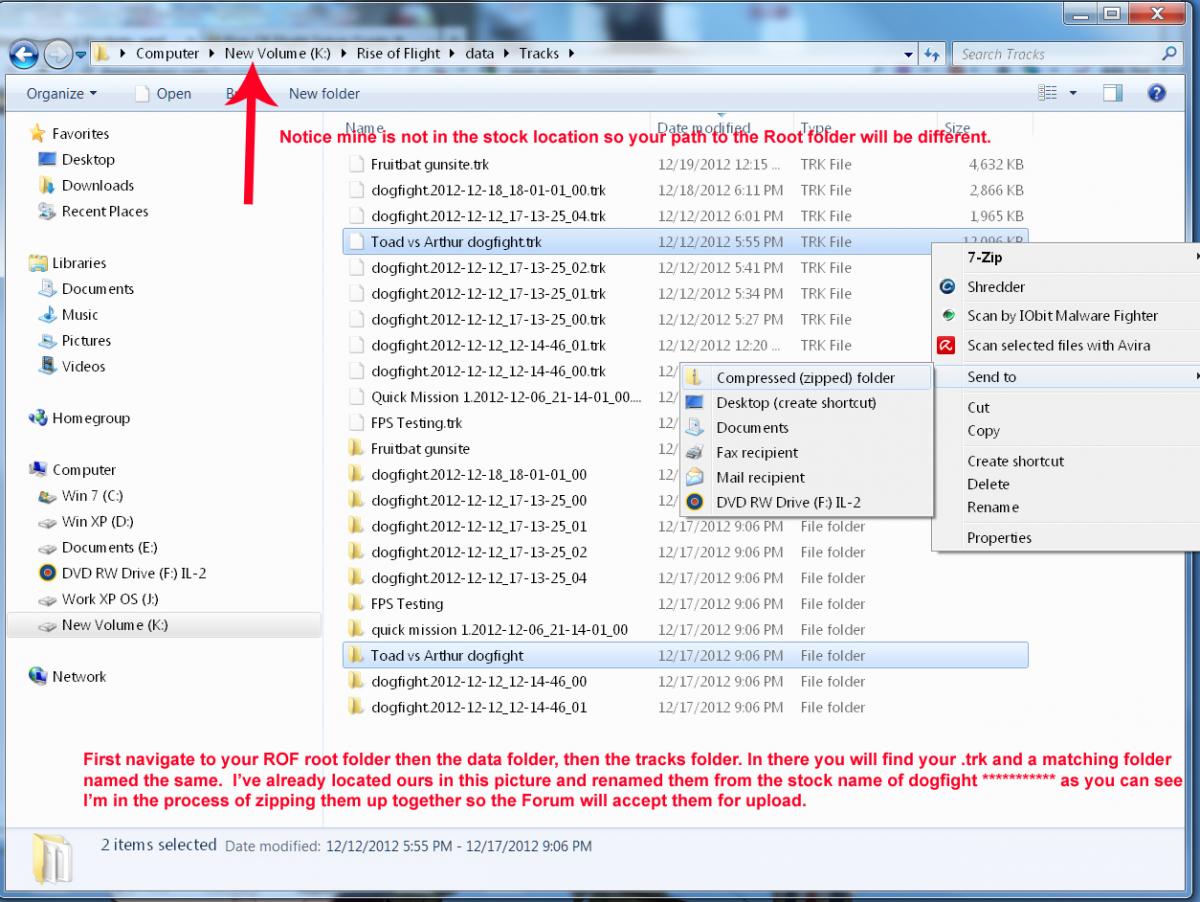Click the Computer icon in the navigation pane

coord(38,470)
